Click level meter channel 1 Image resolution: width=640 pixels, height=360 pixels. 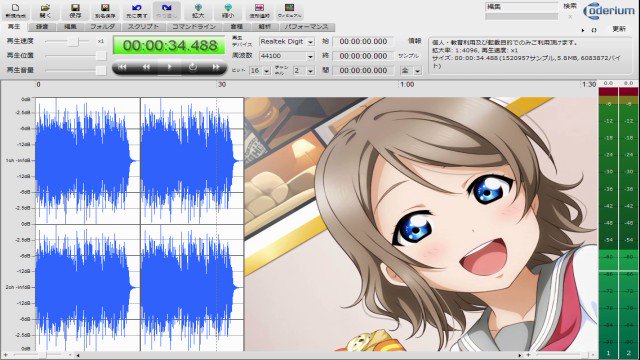point(608,222)
